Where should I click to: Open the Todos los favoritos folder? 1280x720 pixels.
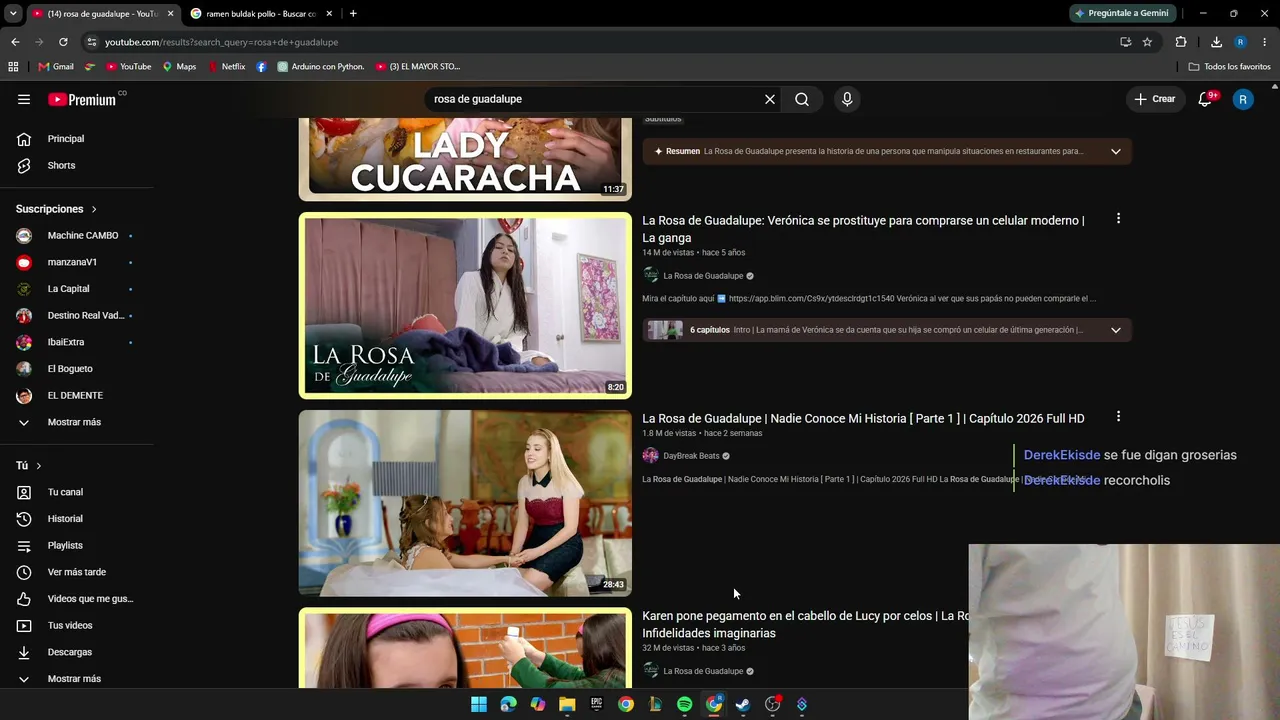[x=1229, y=67]
